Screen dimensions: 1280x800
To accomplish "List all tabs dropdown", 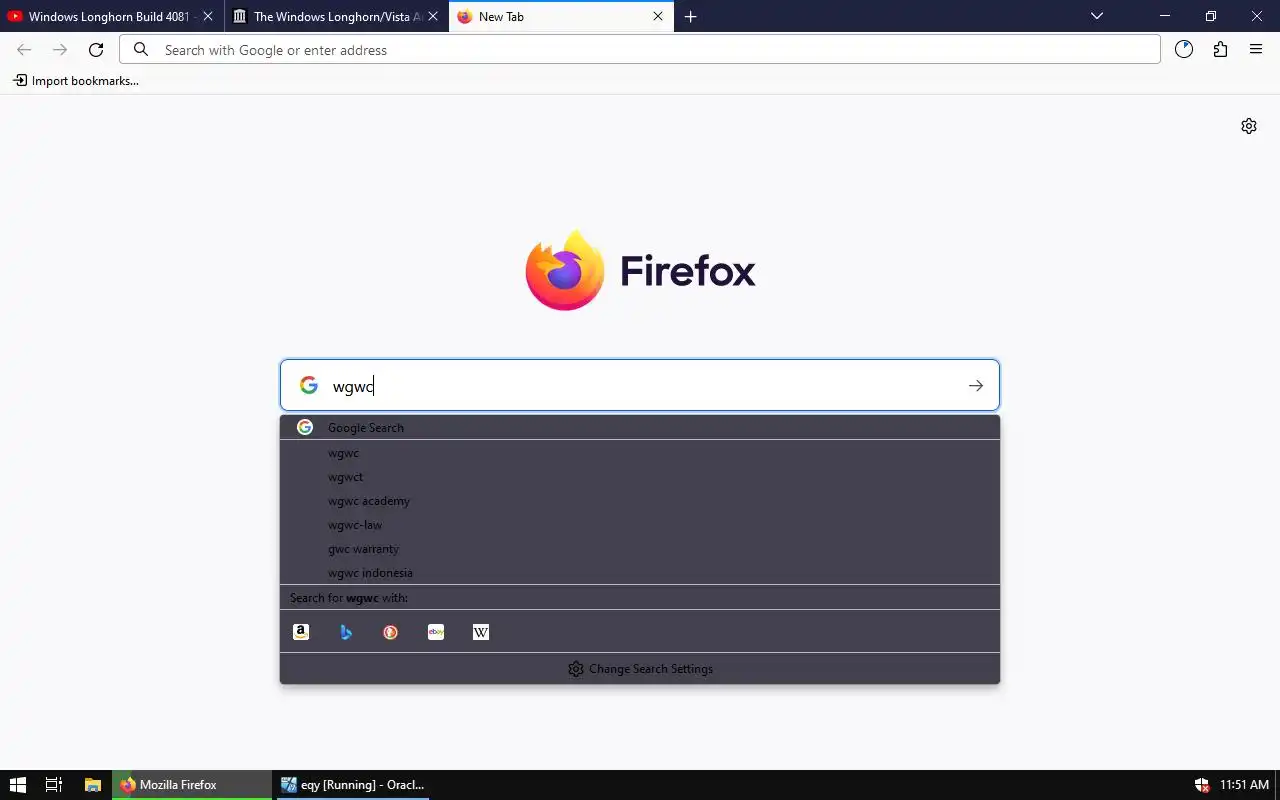I will pyautogui.click(x=1097, y=16).
